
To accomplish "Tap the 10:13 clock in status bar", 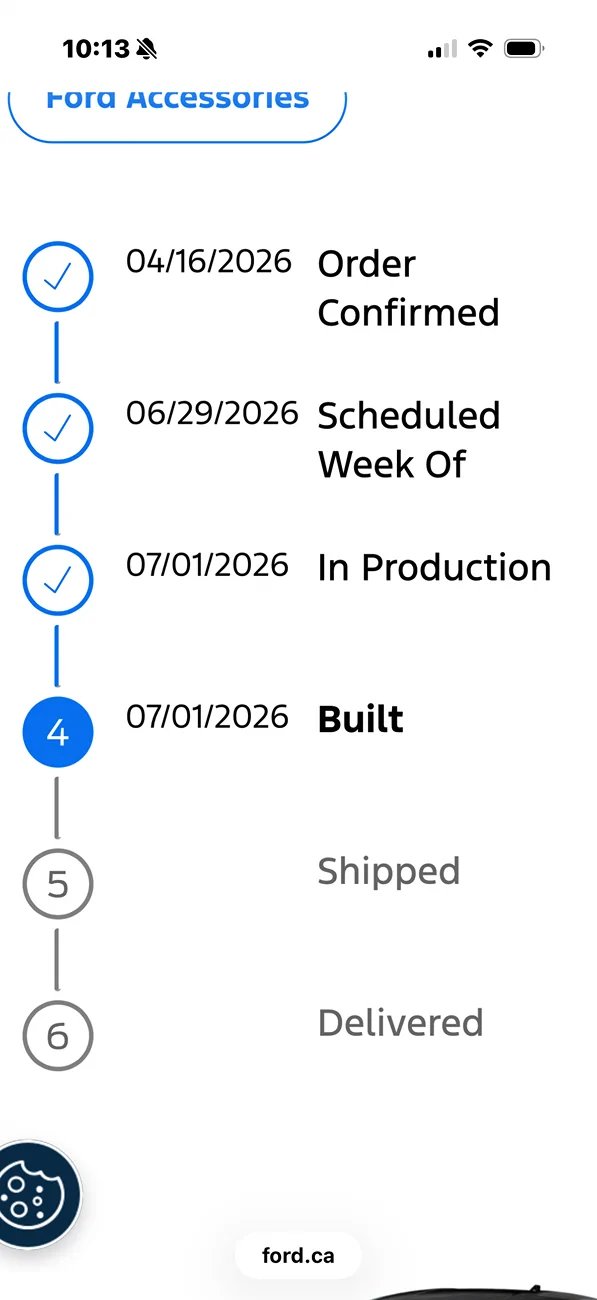I will coord(96,48).
